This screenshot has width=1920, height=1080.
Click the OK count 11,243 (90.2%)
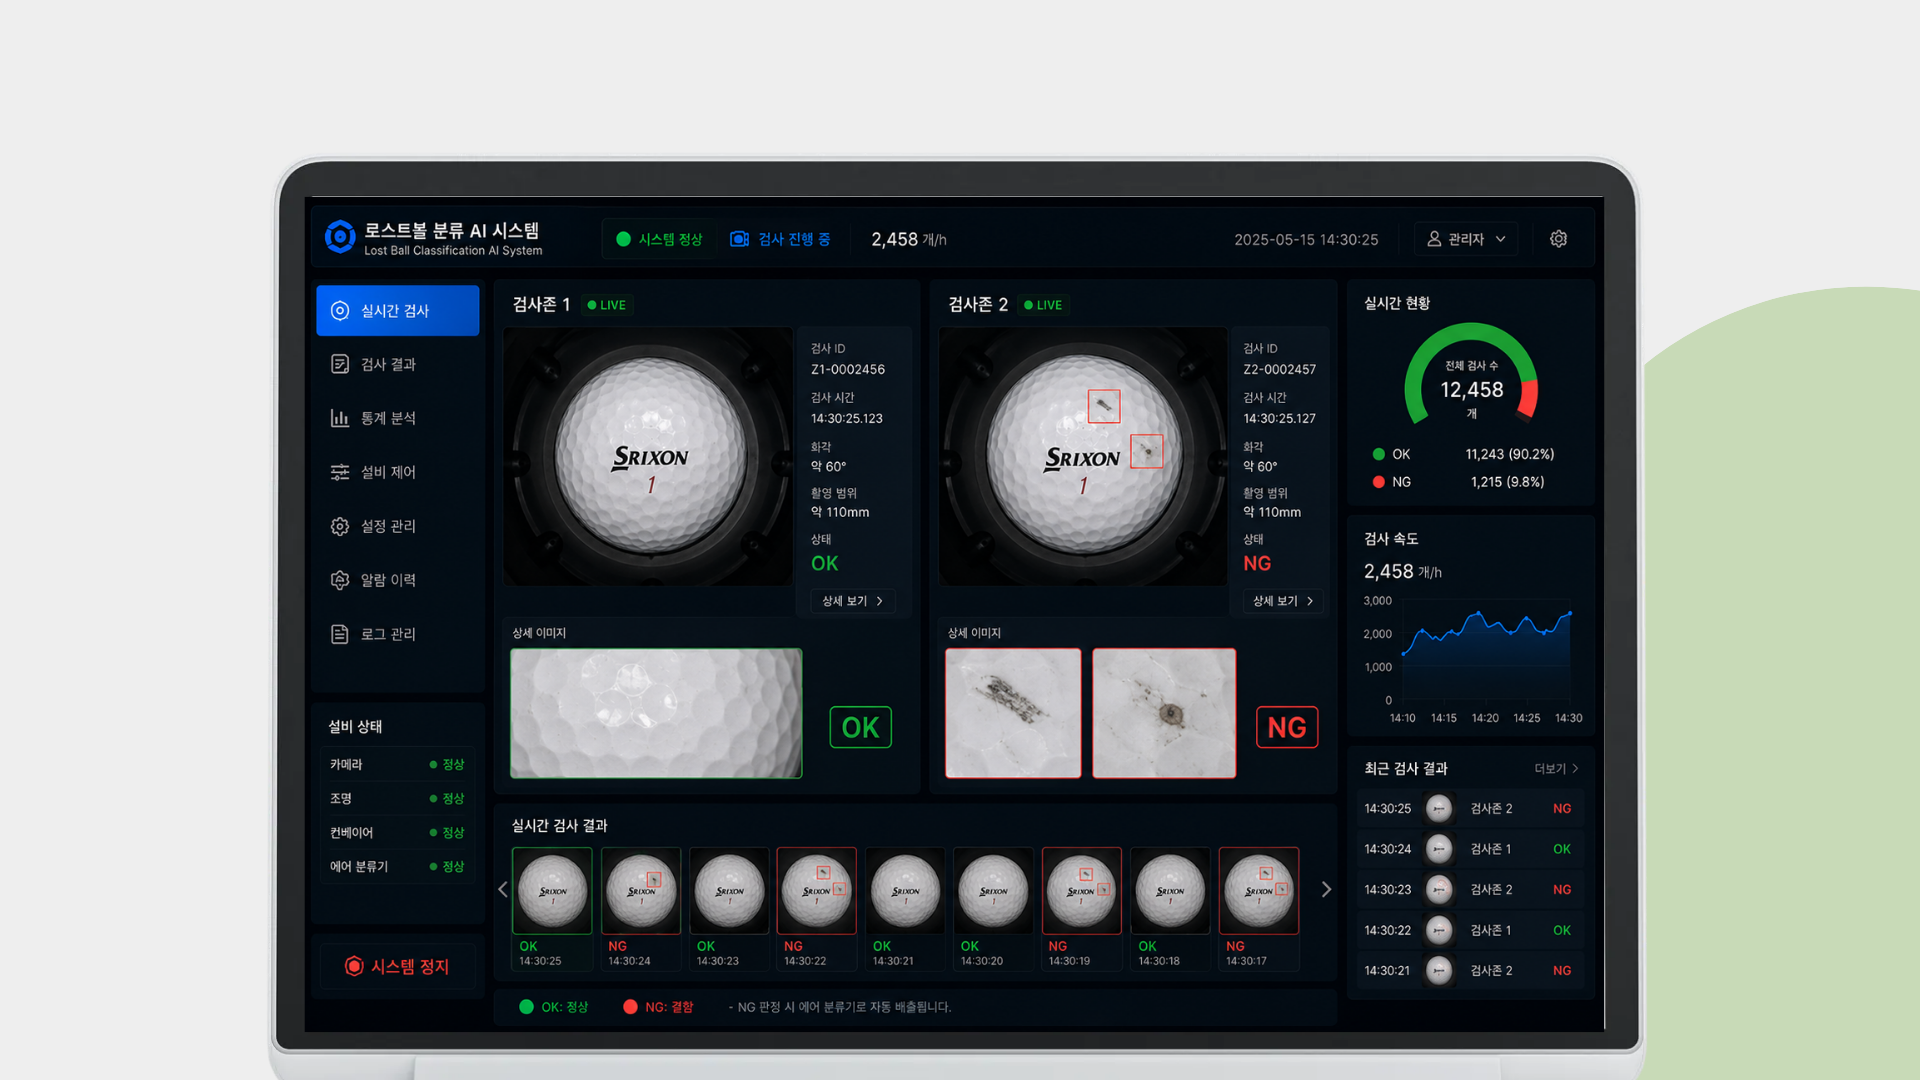click(x=1510, y=454)
